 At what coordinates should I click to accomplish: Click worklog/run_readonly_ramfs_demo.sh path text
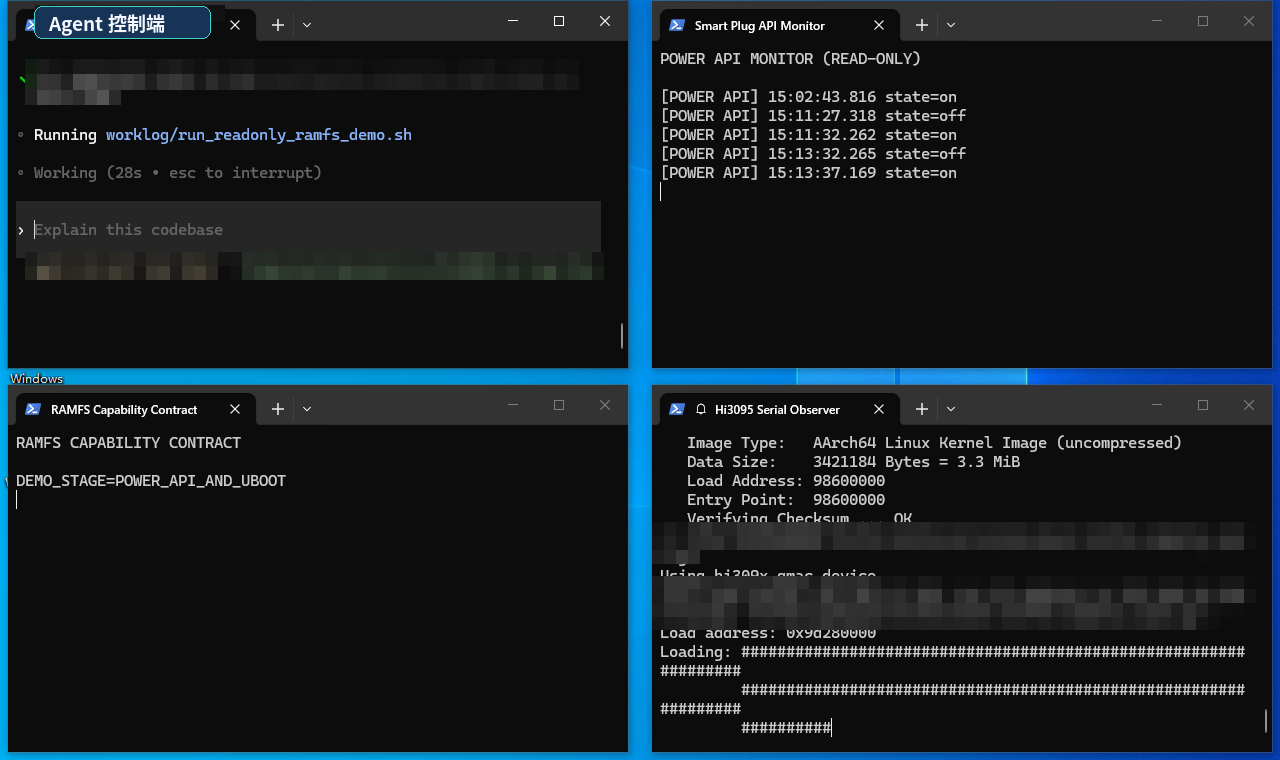coord(259,135)
